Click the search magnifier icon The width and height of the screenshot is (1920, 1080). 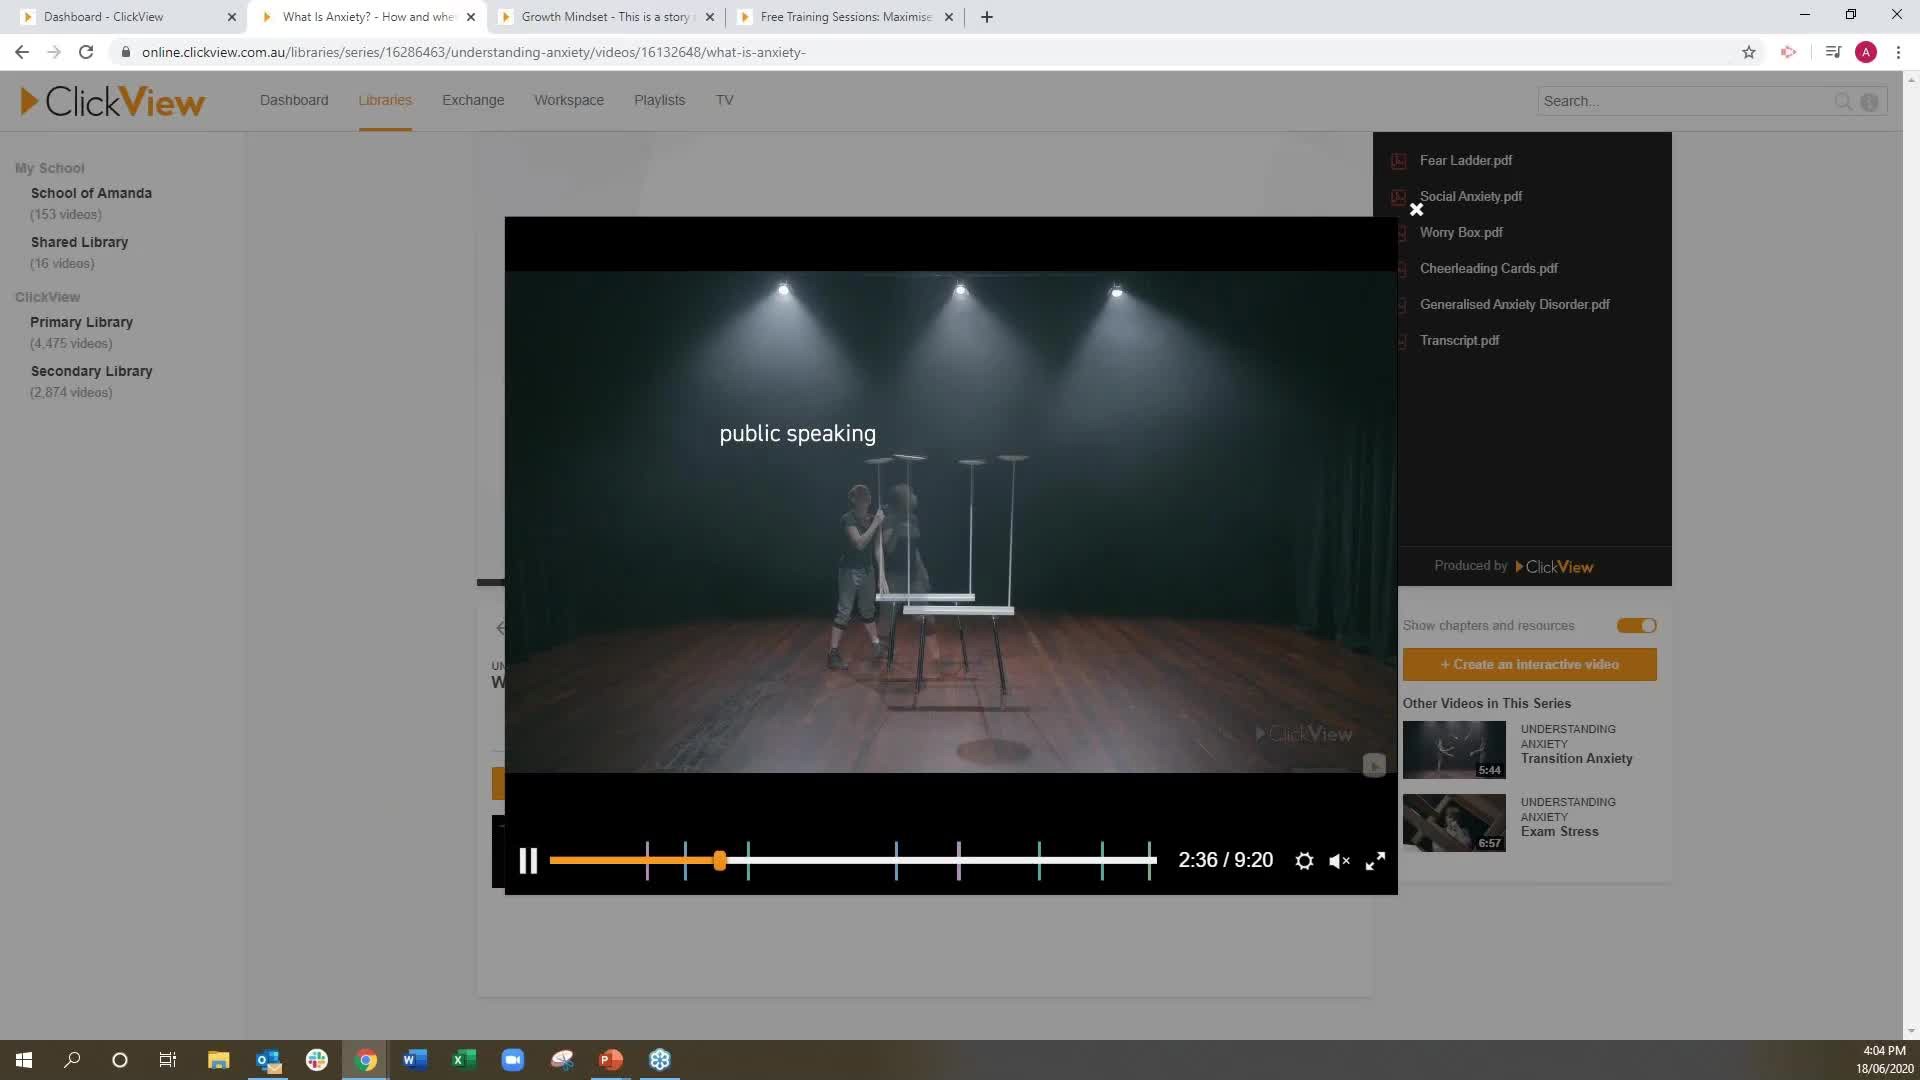tap(1843, 101)
